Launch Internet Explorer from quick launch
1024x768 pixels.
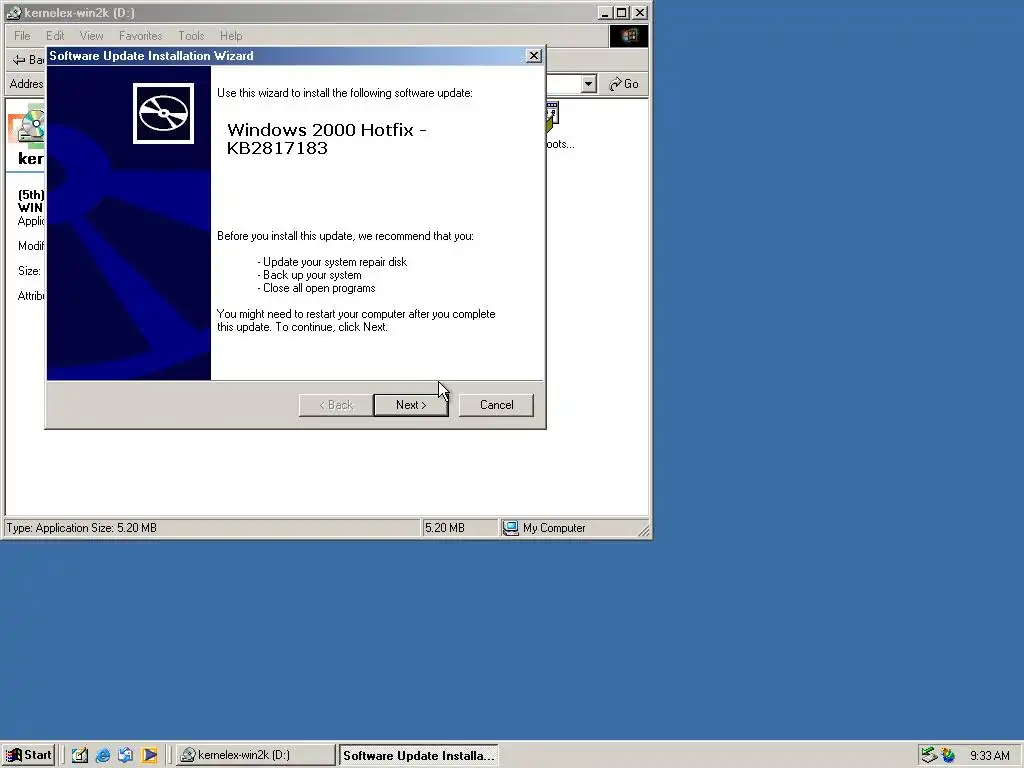pos(103,756)
